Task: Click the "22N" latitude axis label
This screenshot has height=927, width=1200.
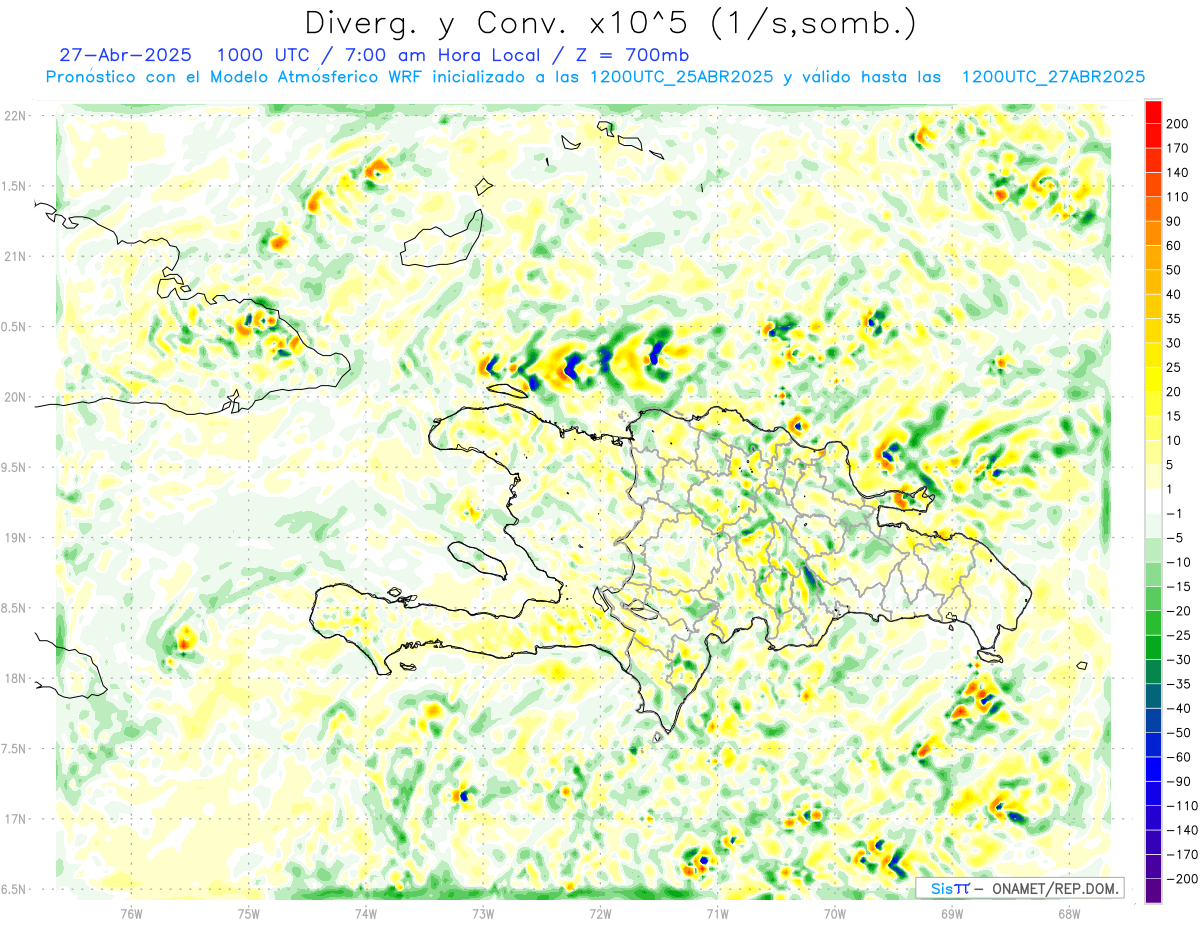Action: click(15, 116)
